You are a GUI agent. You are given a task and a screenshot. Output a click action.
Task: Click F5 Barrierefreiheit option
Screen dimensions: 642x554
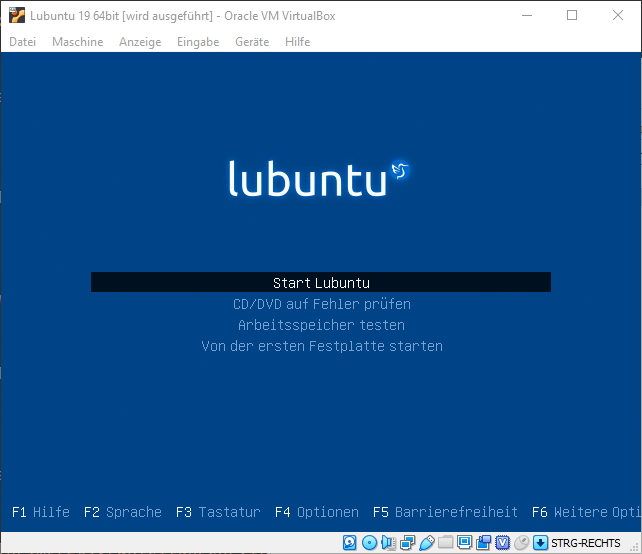(445, 512)
